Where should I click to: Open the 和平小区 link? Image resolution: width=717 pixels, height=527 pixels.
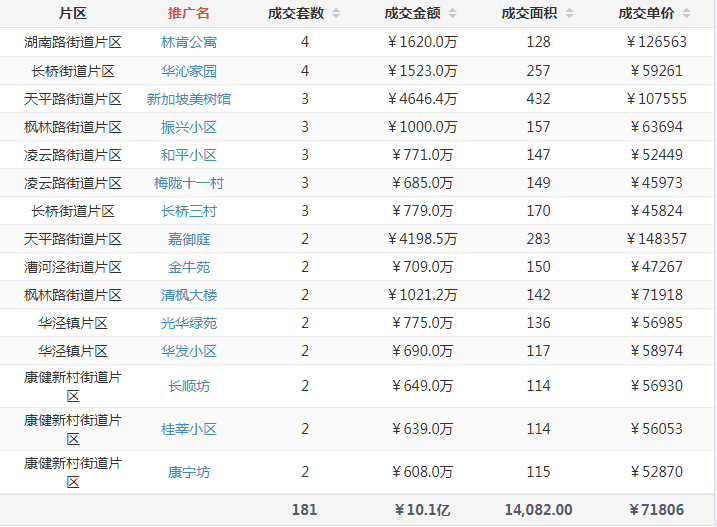coord(189,156)
